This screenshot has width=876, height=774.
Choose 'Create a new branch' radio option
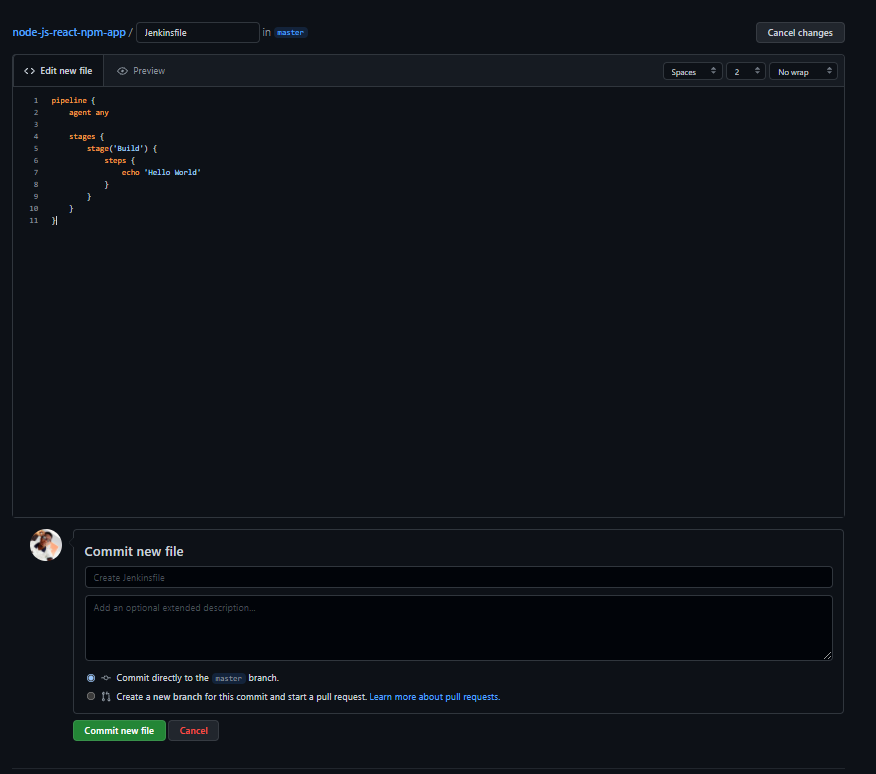pyautogui.click(x=91, y=697)
